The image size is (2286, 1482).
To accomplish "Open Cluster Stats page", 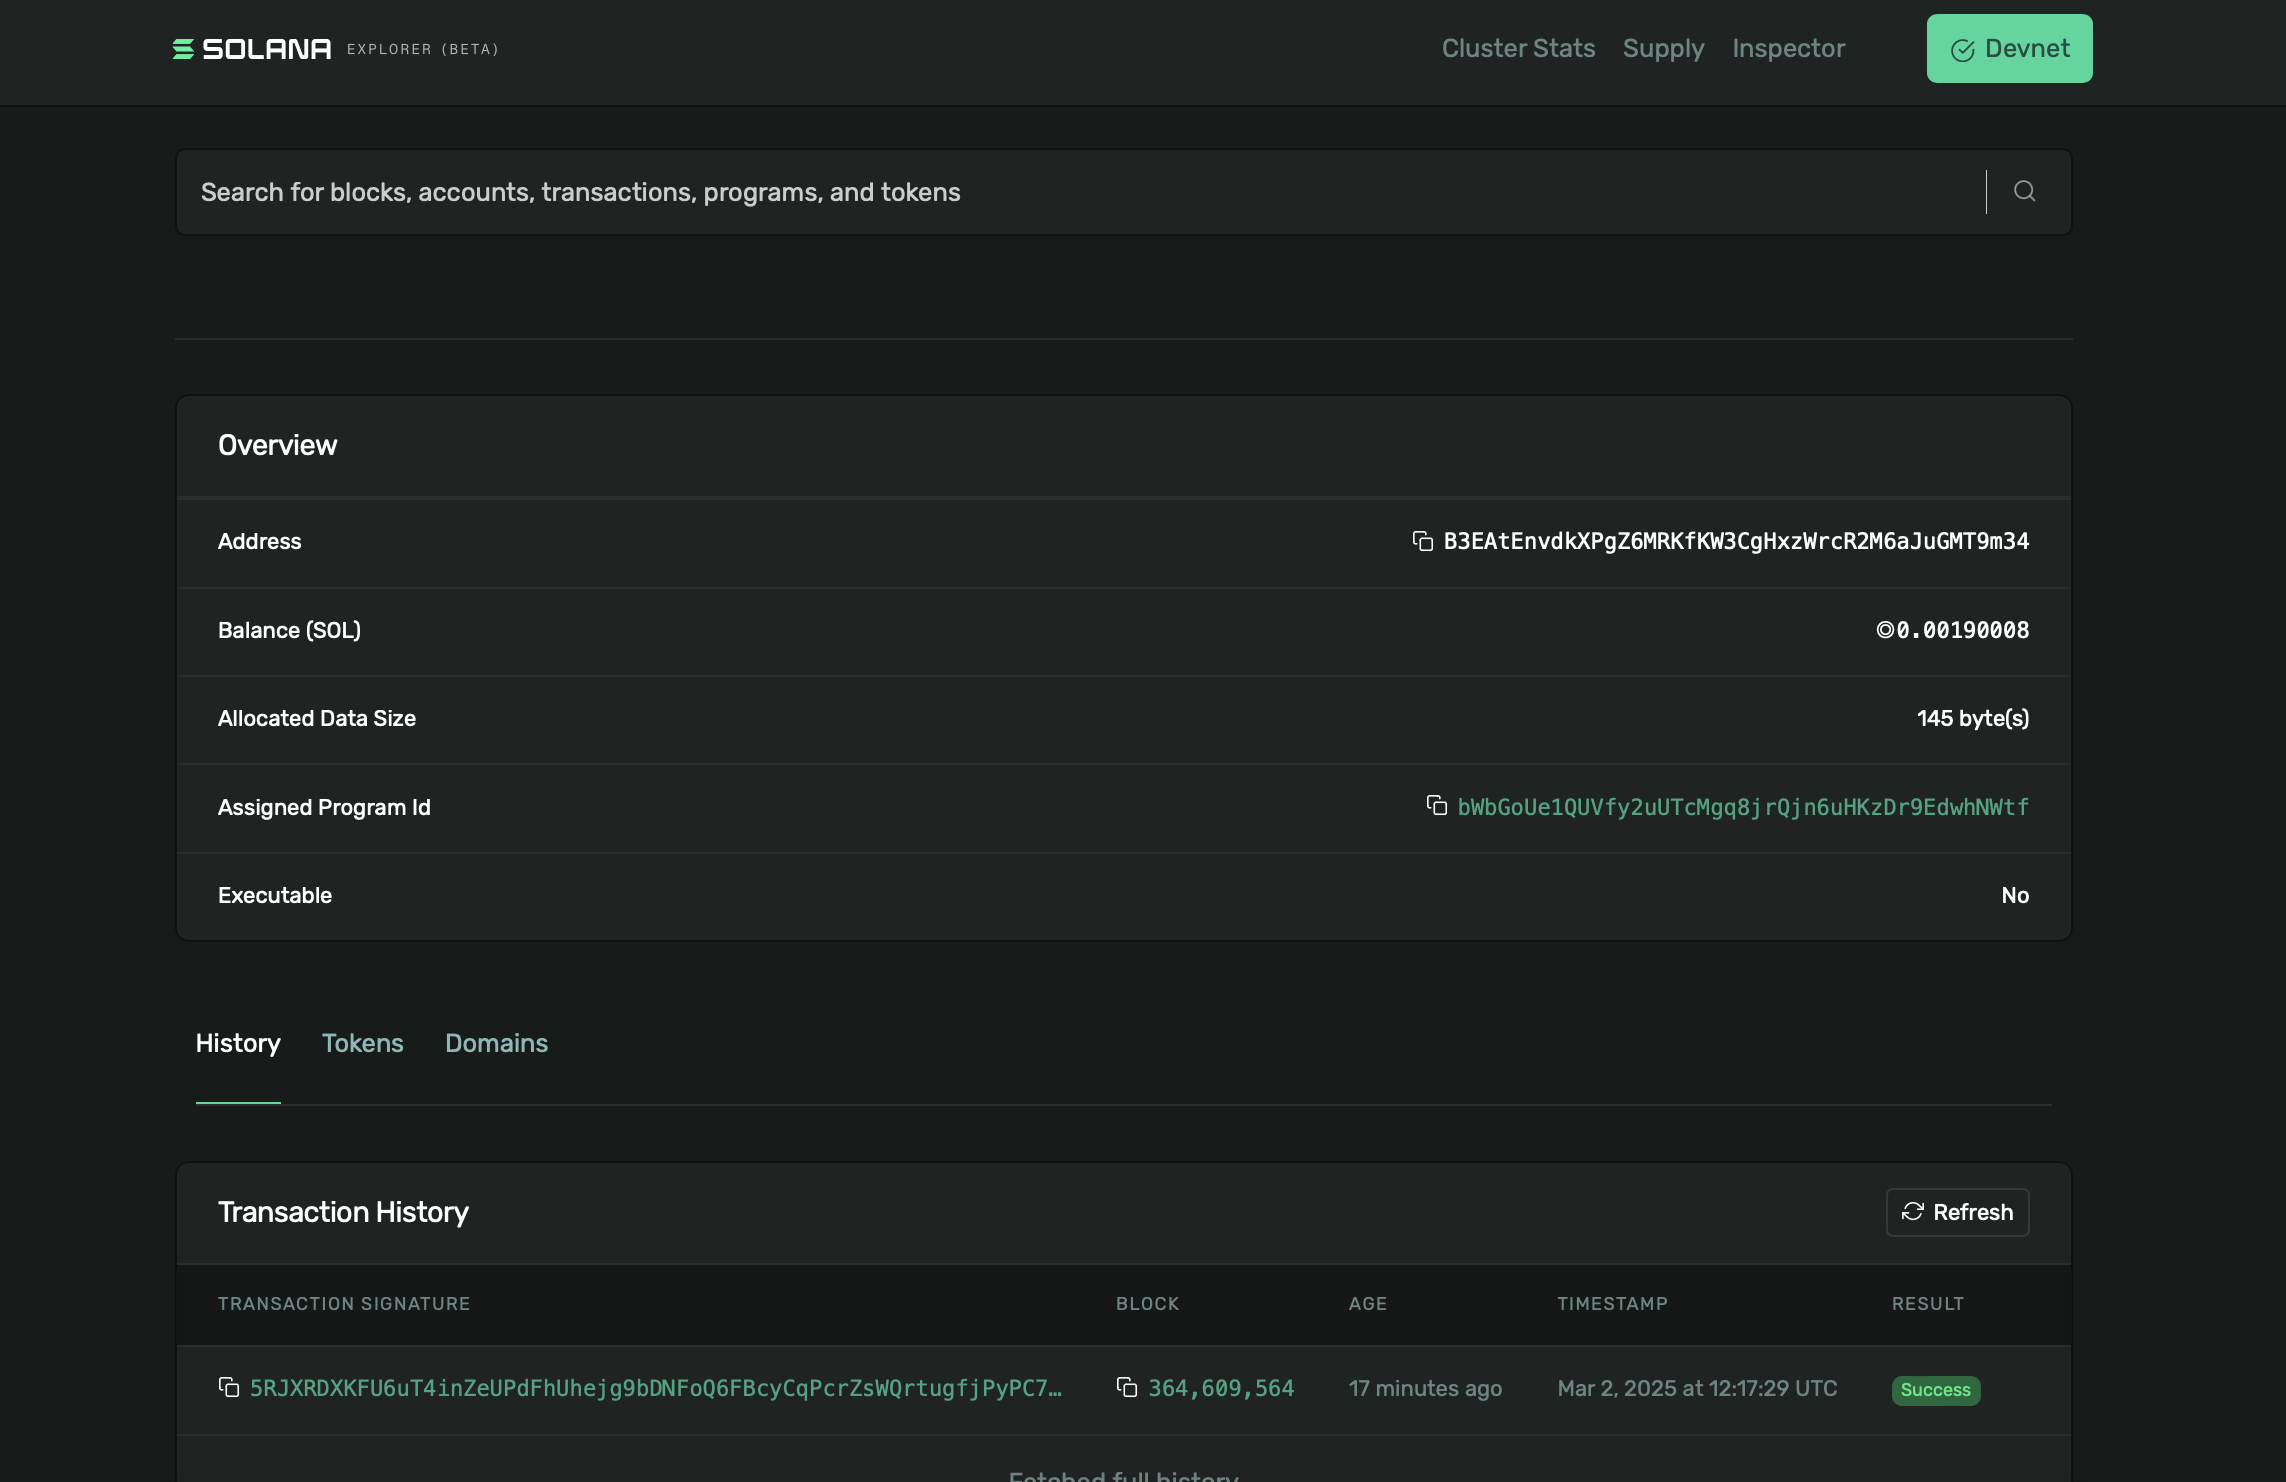I will (x=1517, y=48).
